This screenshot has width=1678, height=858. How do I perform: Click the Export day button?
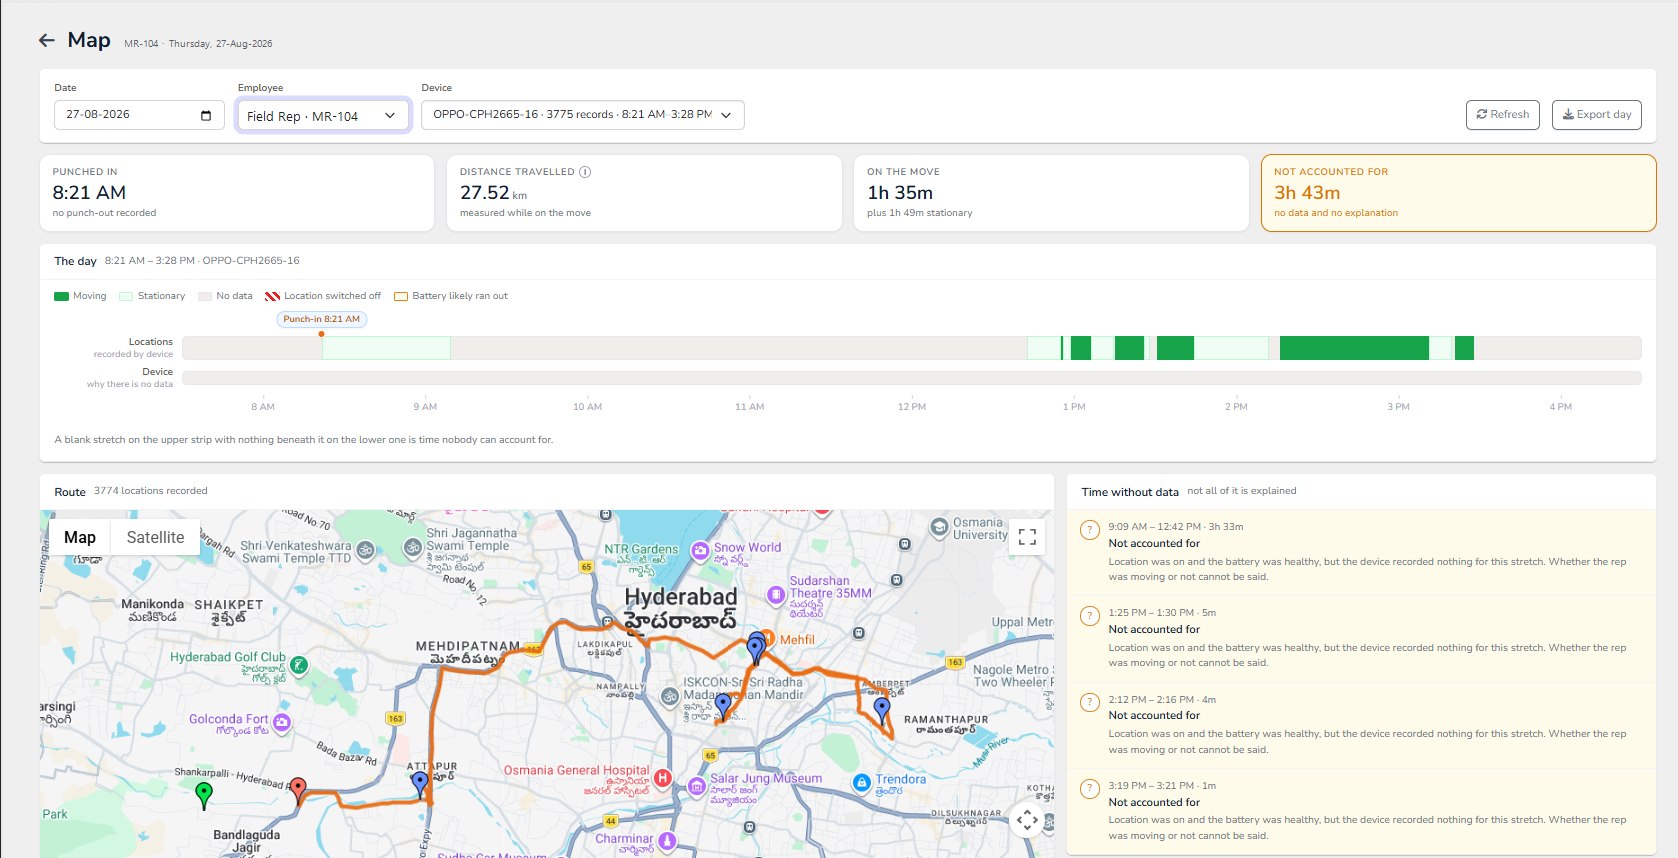1597,115
